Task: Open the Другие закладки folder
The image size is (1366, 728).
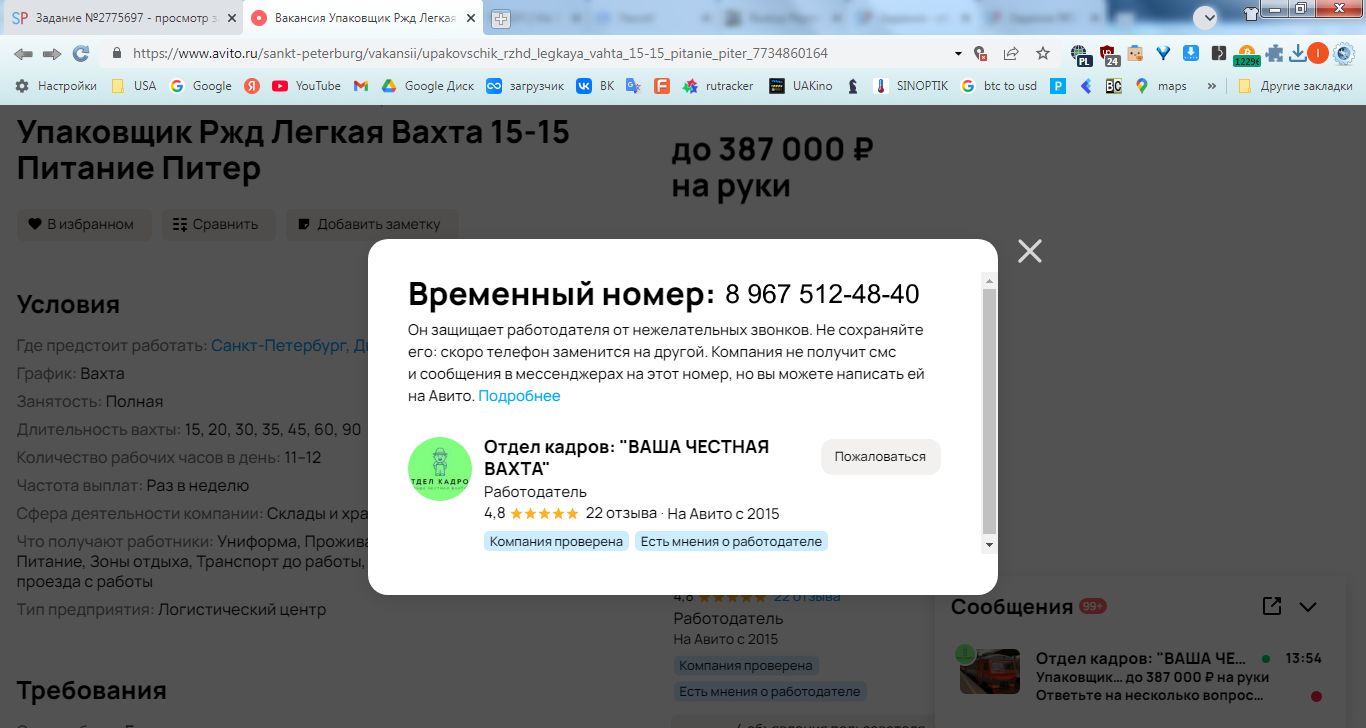Action: pos(1295,86)
